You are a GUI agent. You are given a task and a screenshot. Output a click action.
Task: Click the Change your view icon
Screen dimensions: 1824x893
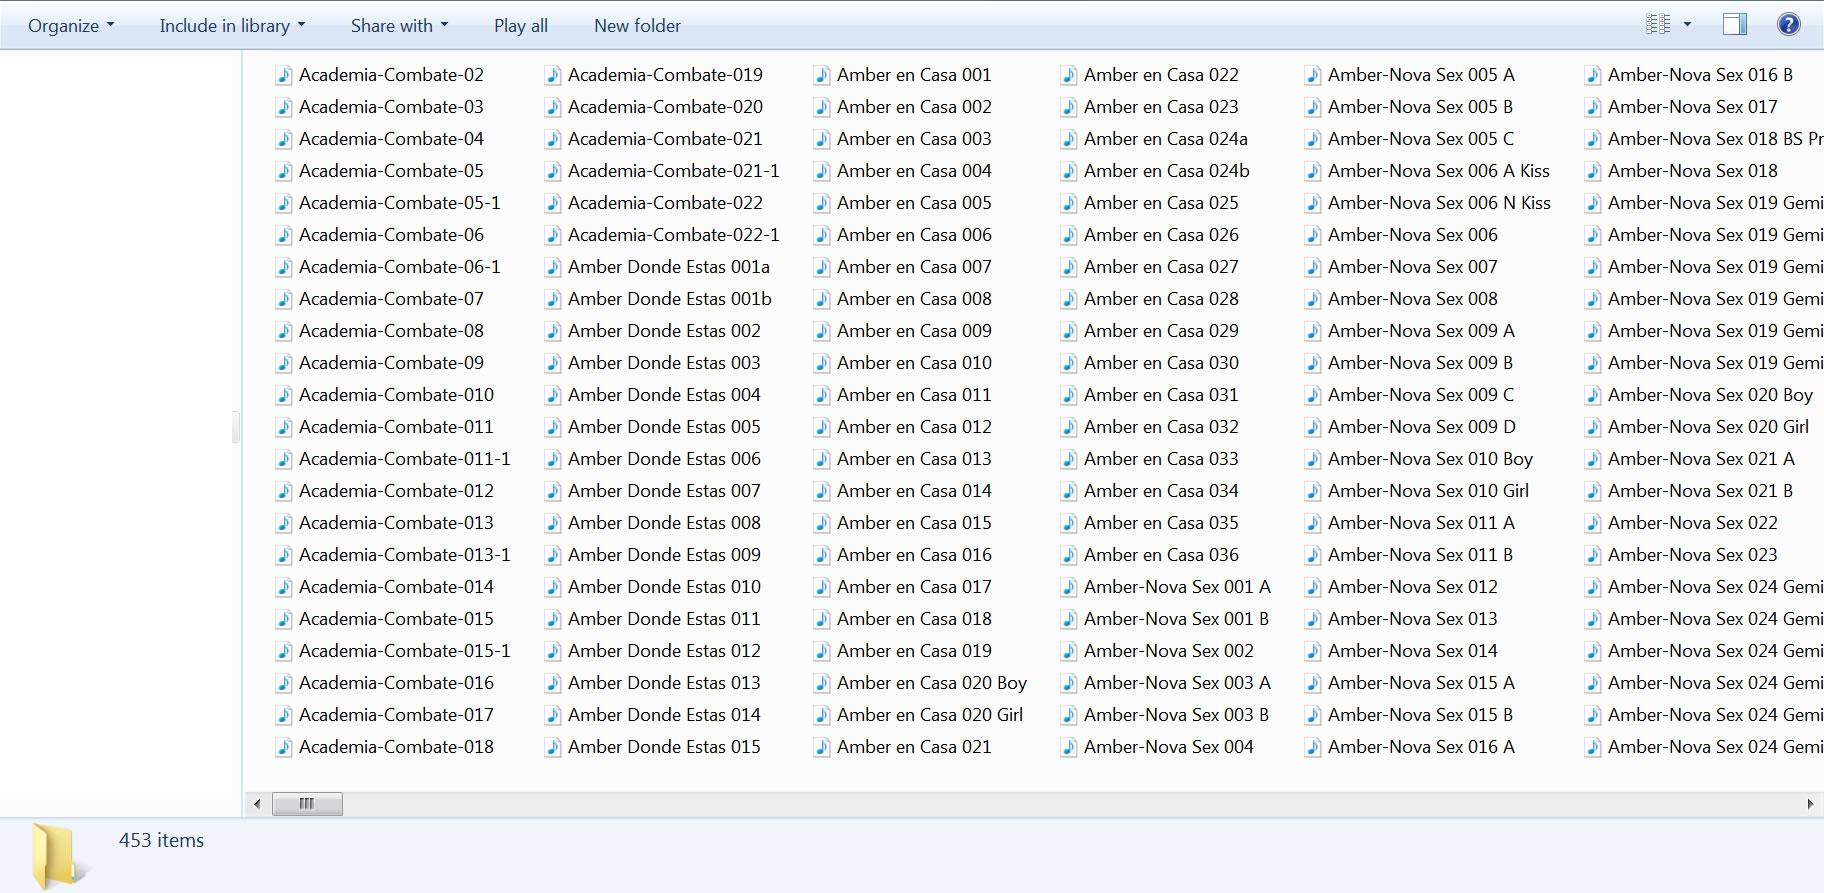[1658, 24]
